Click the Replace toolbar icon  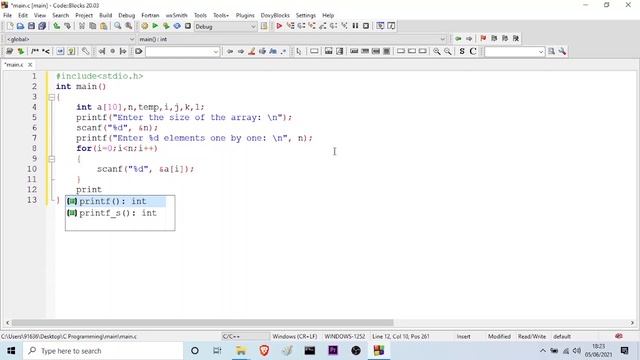129,26
